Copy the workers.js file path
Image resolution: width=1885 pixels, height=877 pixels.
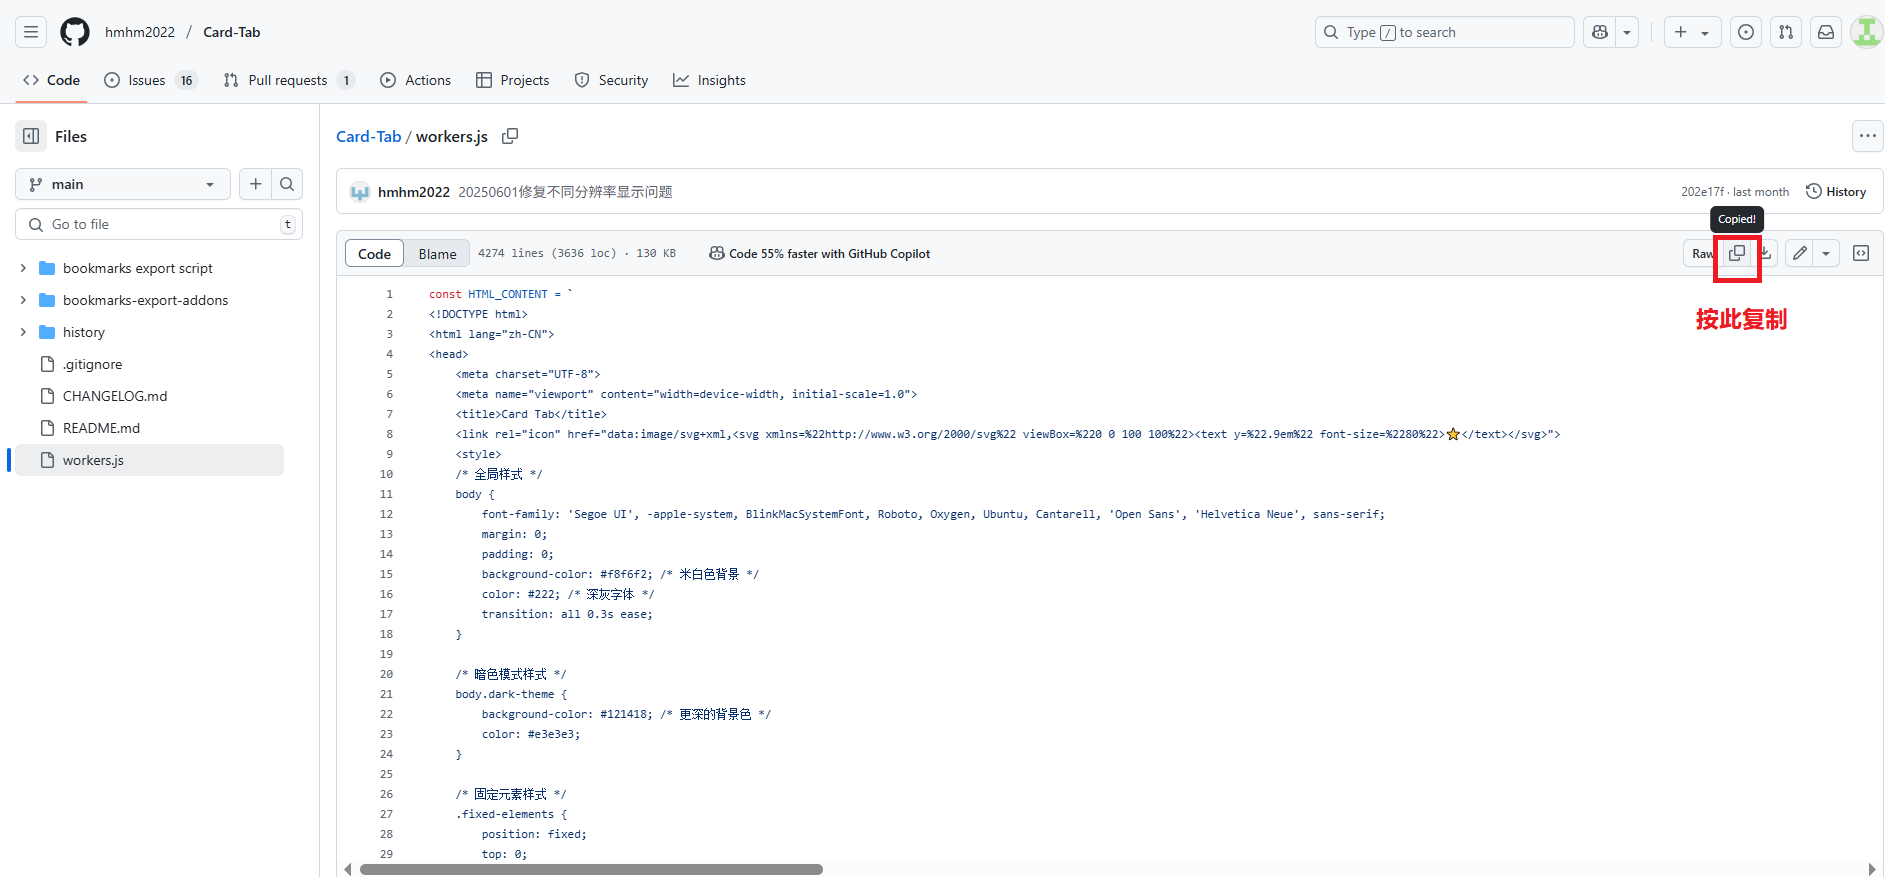coord(510,136)
